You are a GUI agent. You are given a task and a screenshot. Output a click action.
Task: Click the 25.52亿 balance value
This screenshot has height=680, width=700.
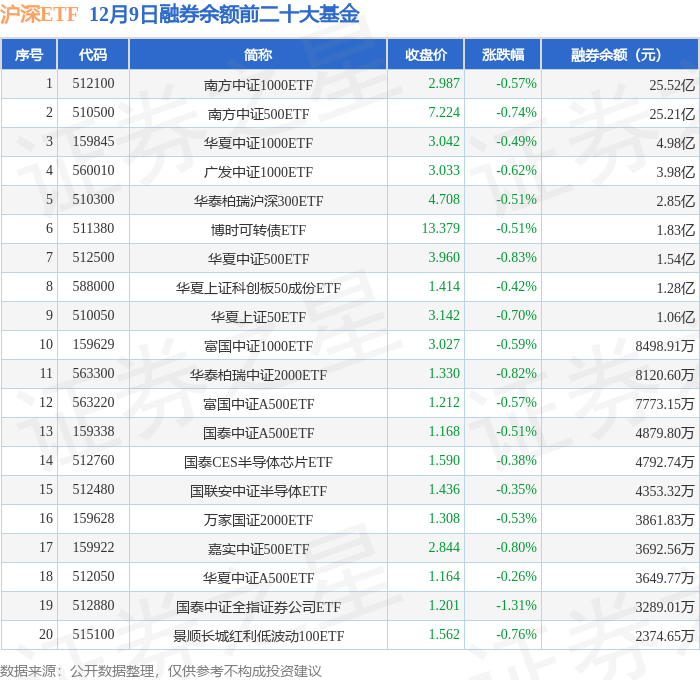[672, 85]
